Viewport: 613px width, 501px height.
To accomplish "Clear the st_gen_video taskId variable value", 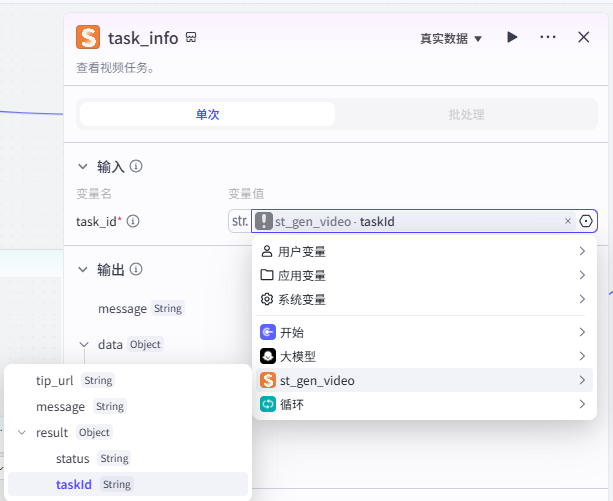I will click(x=568, y=221).
